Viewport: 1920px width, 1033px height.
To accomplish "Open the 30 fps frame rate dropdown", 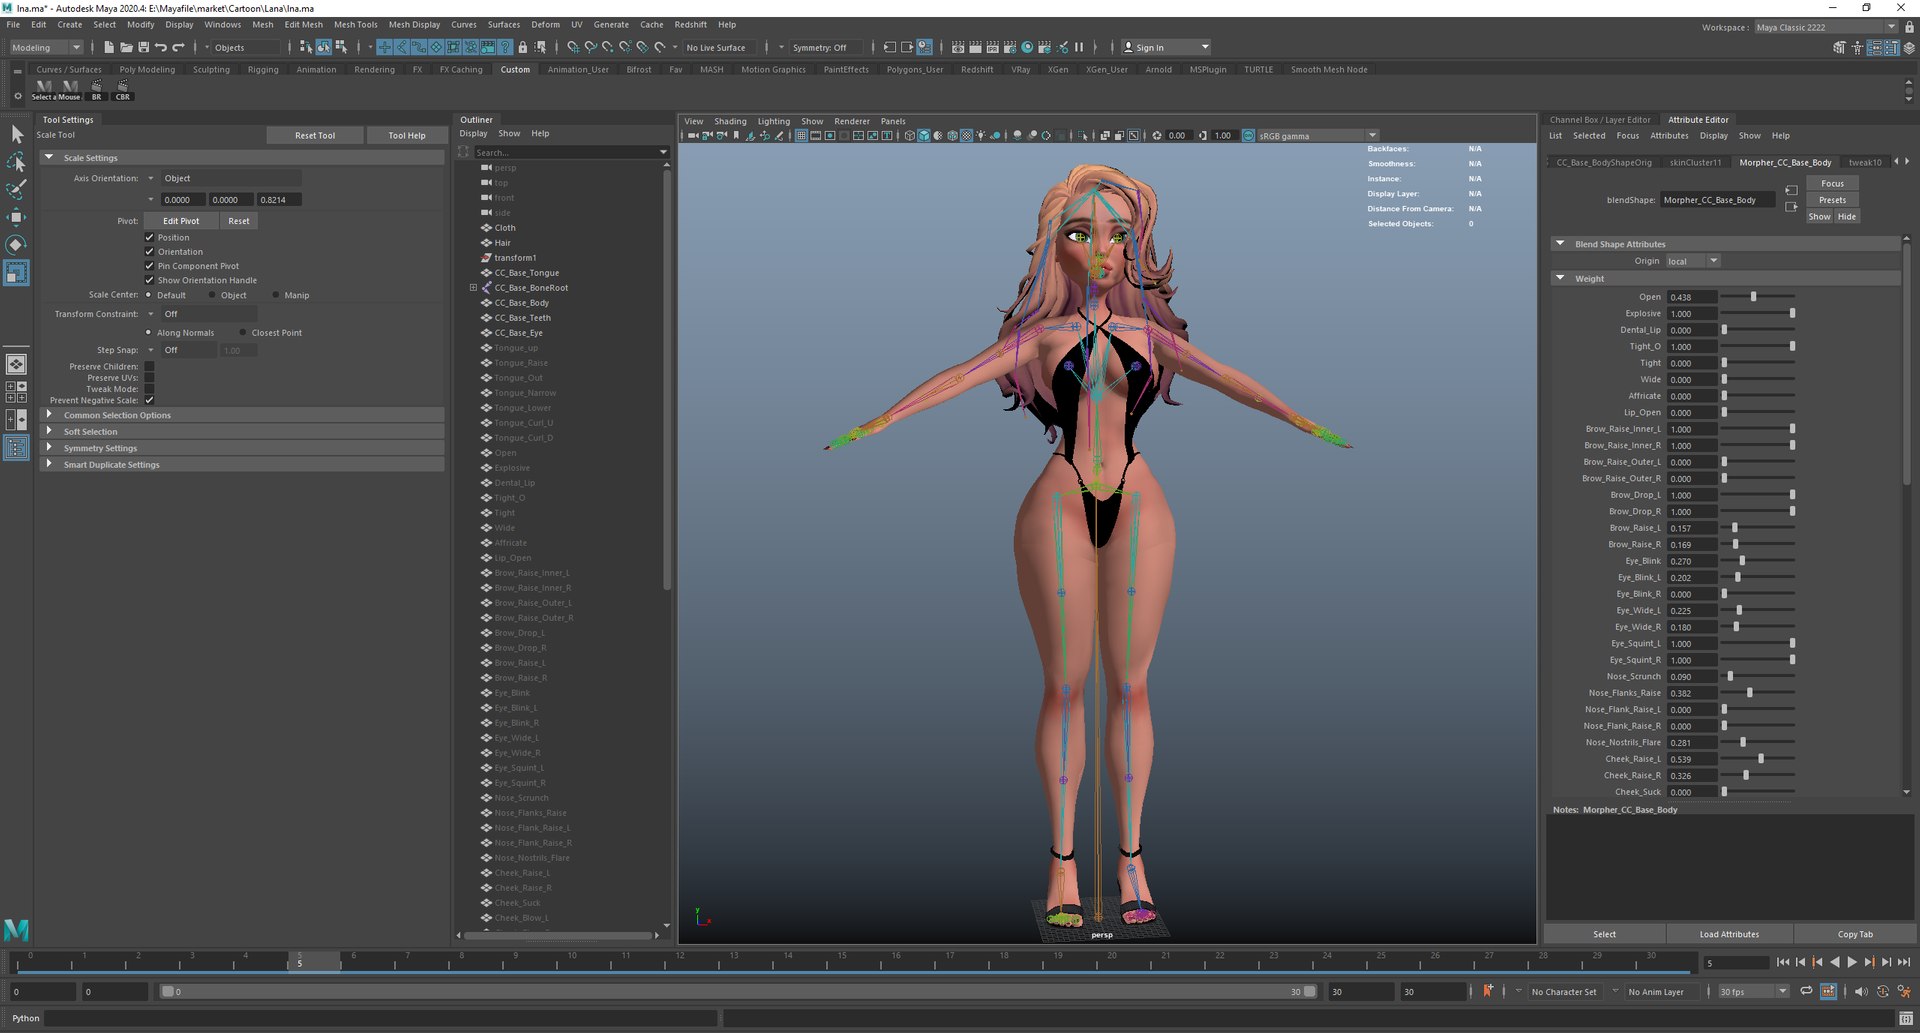I will pyautogui.click(x=1753, y=991).
